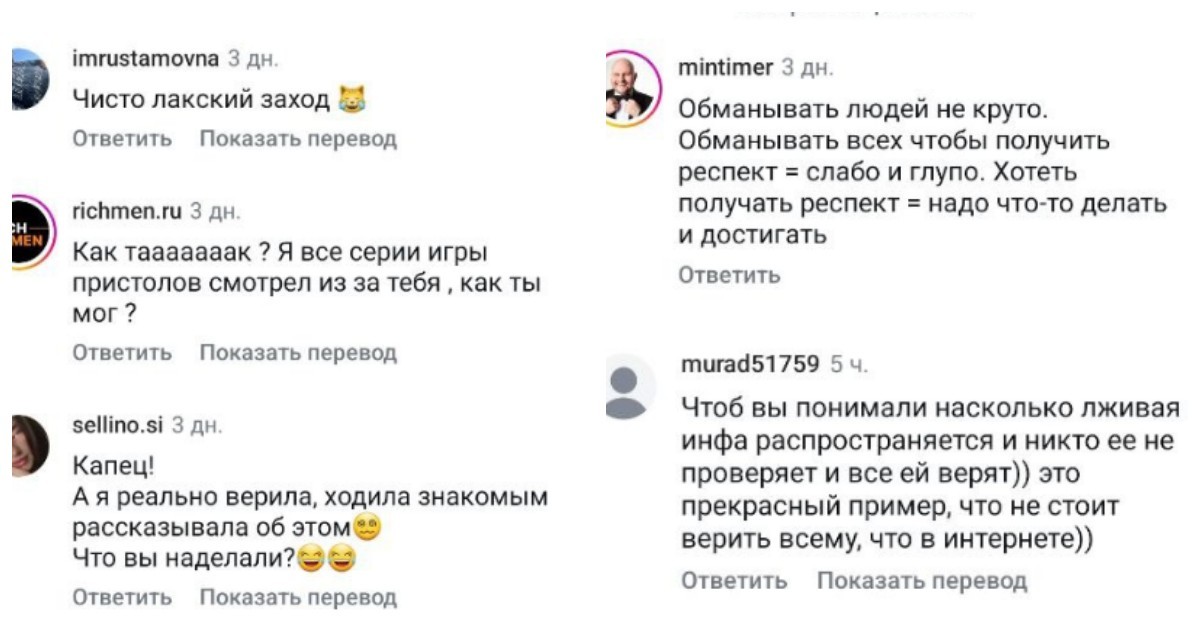Image resolution: width=1200 pixels, height=630 pixels.
Task: Reply to murad51759's comment
Action: (x=734, y=581)
